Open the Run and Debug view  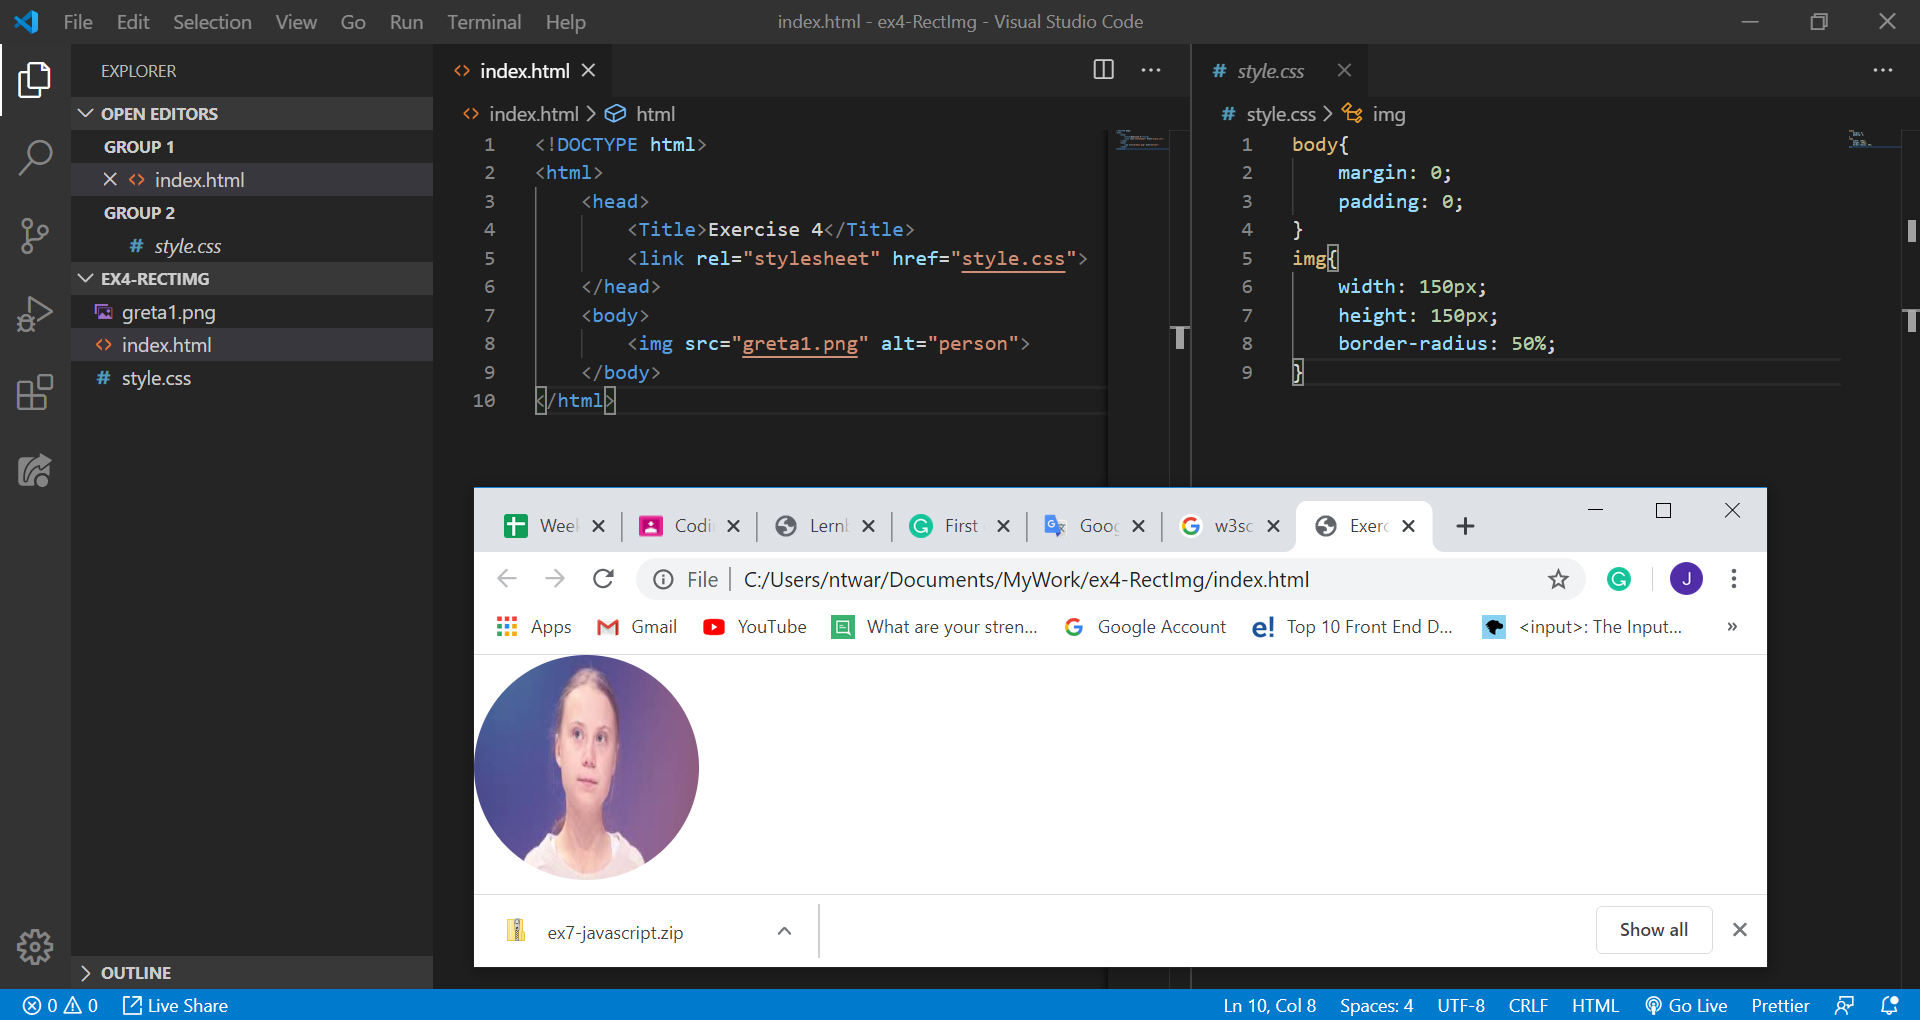[35, 314]
